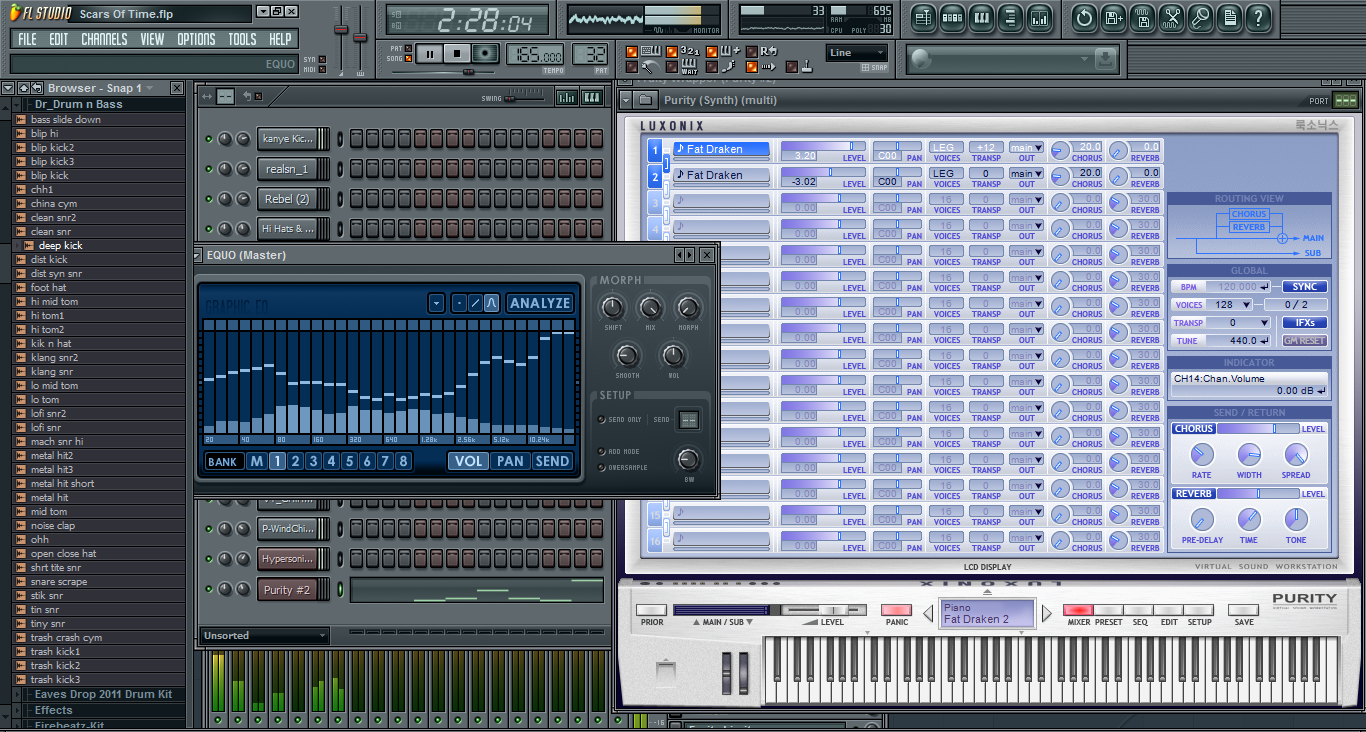Pause playback in the transport panel
Image resolution: width=1366 pixels, height=732 pixels.
pyautogui.click(x=429, y=54)
